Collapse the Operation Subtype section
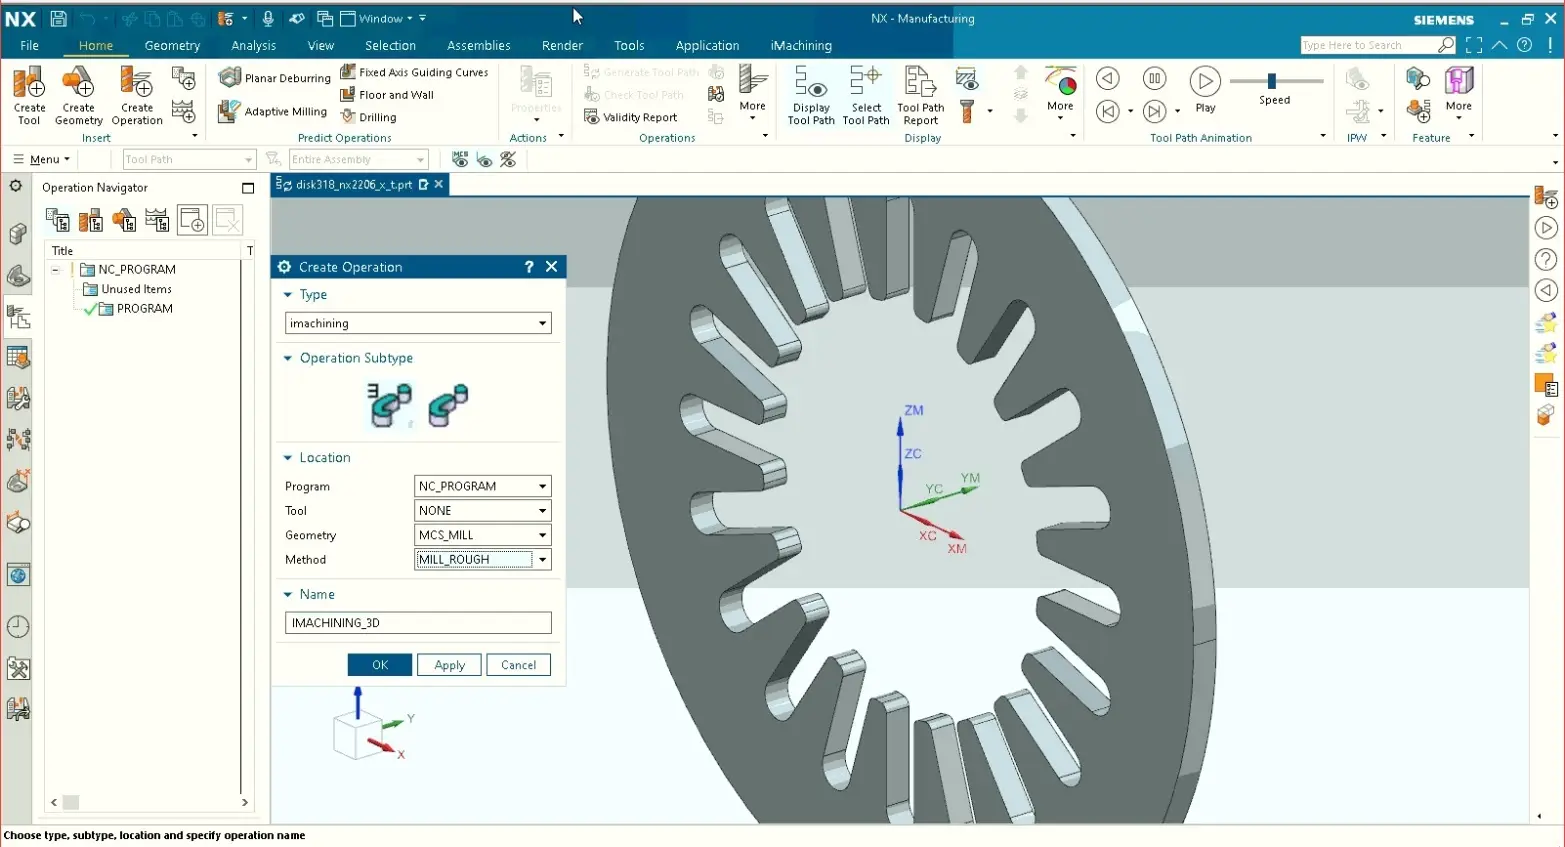Image resolution: width=1565 pixels, height=847 pixels. 288,358
